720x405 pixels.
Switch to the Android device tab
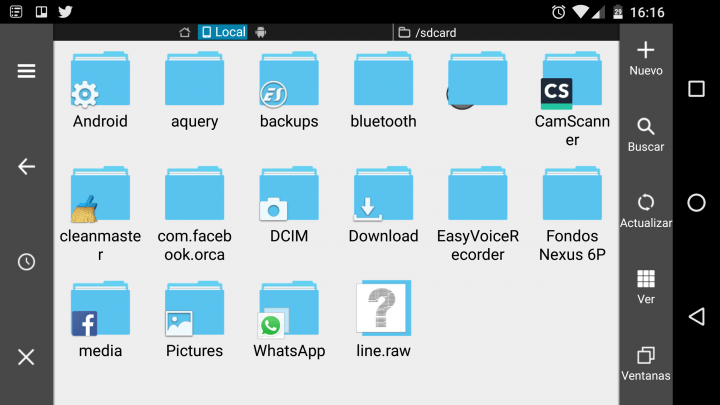(x=261, y=32)
